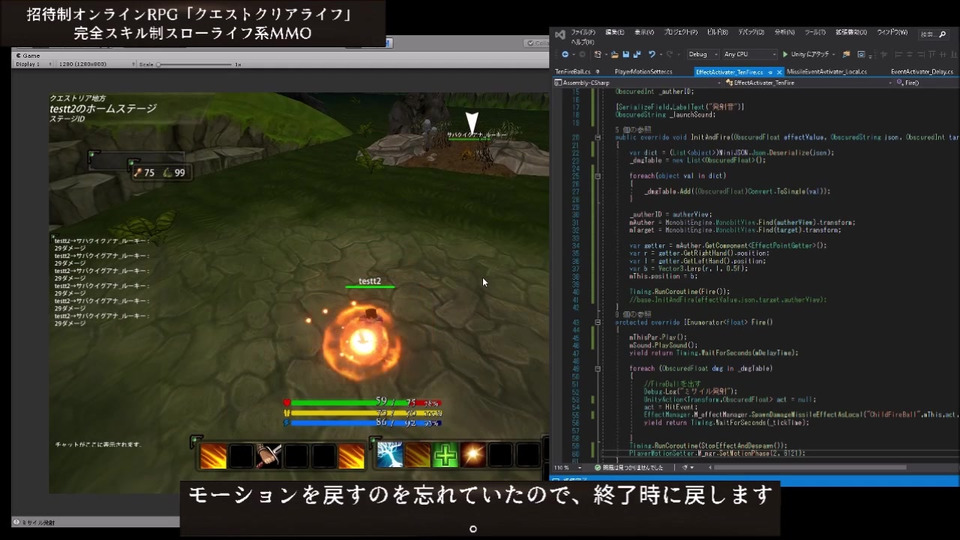Click the save all icon in VS toolbar
Image resolution: width=960 pixels, height=540 pixels.
pos(637,54)
